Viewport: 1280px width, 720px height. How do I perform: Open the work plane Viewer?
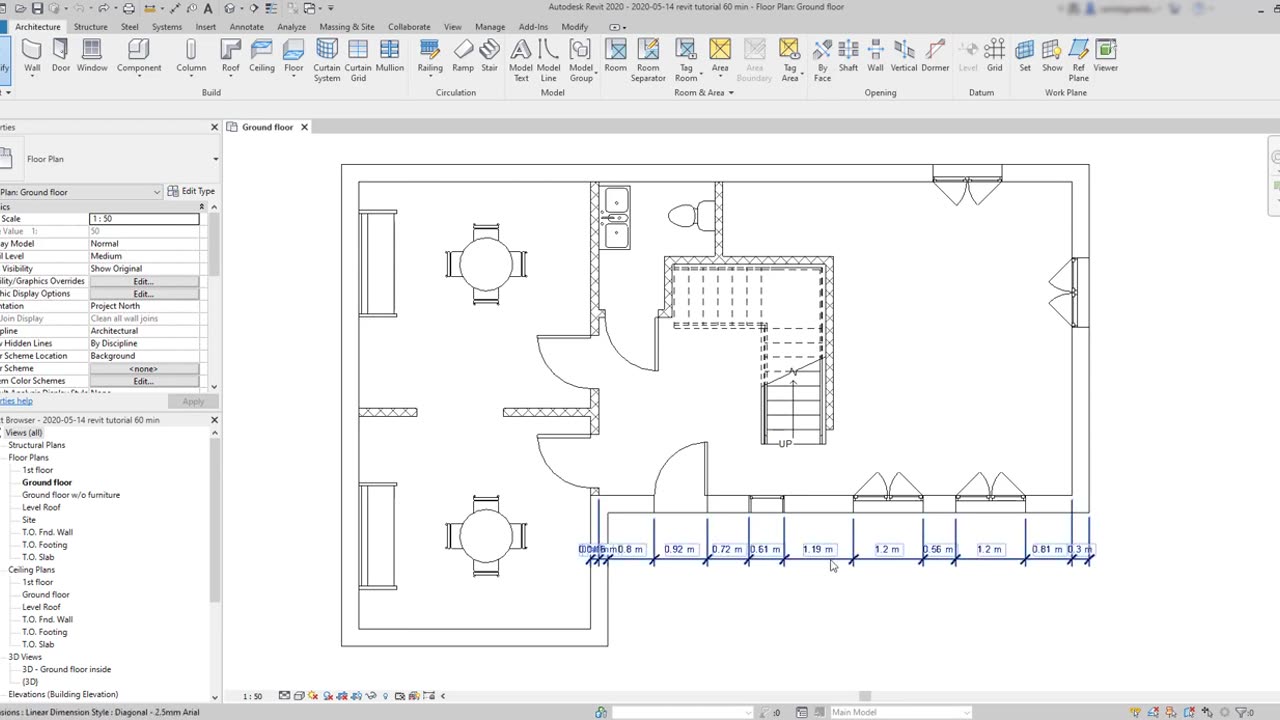click(1106, 56)
